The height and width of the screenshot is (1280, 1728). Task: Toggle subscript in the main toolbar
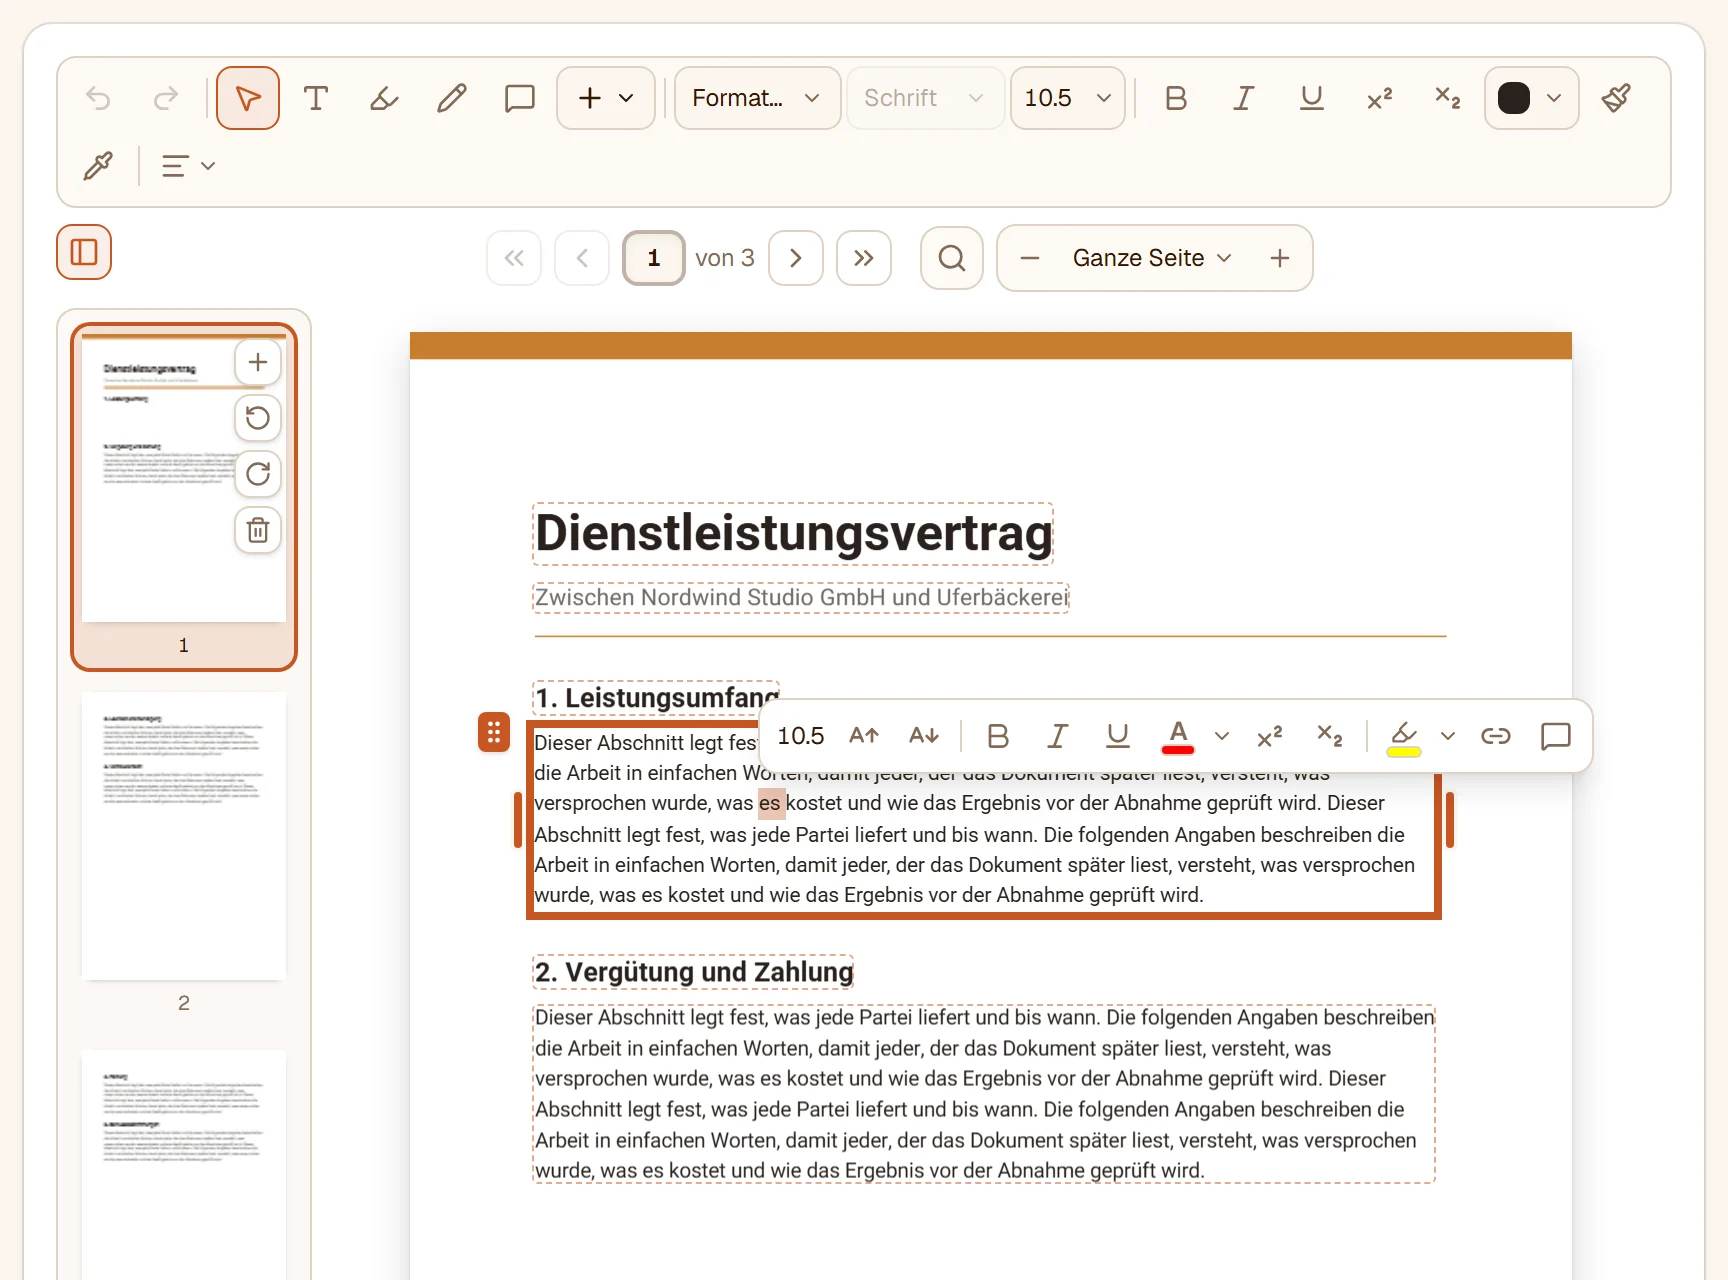click(x=1448, y=98)
